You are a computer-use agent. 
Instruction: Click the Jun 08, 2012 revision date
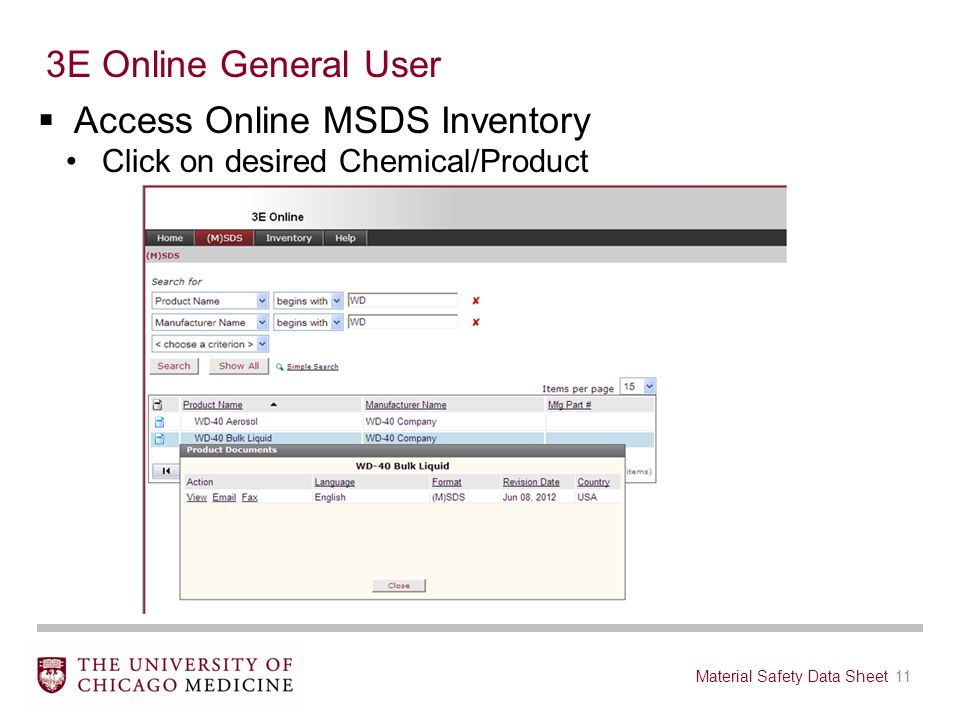530,497
